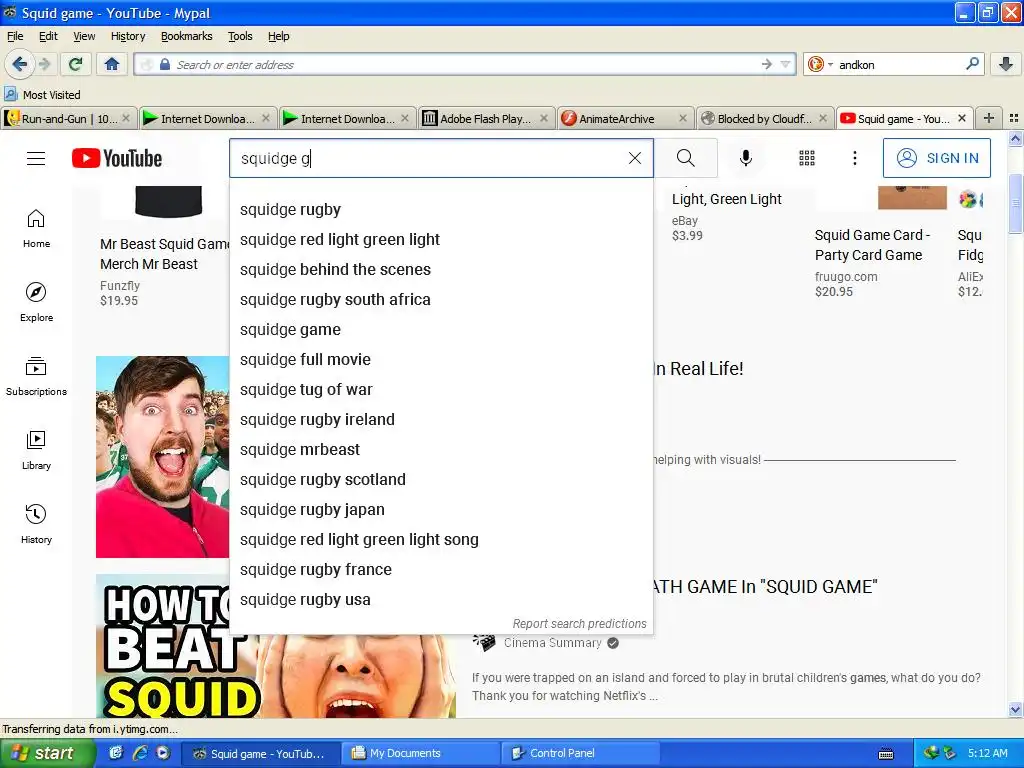This screenshot has width=1024, height=768.
Task: Click the go arrow in the address bar
Action: pos(767,64)
